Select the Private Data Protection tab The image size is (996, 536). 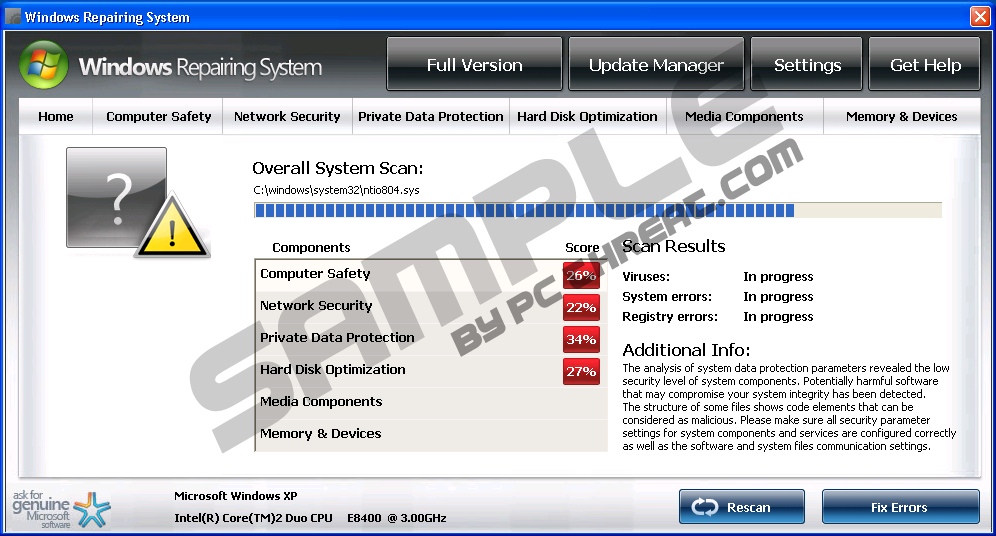pos(431,116)
